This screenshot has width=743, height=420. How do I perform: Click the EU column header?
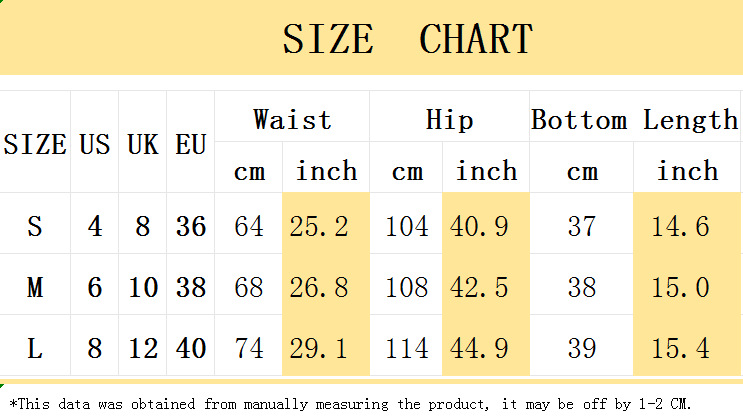coord(190,144)
